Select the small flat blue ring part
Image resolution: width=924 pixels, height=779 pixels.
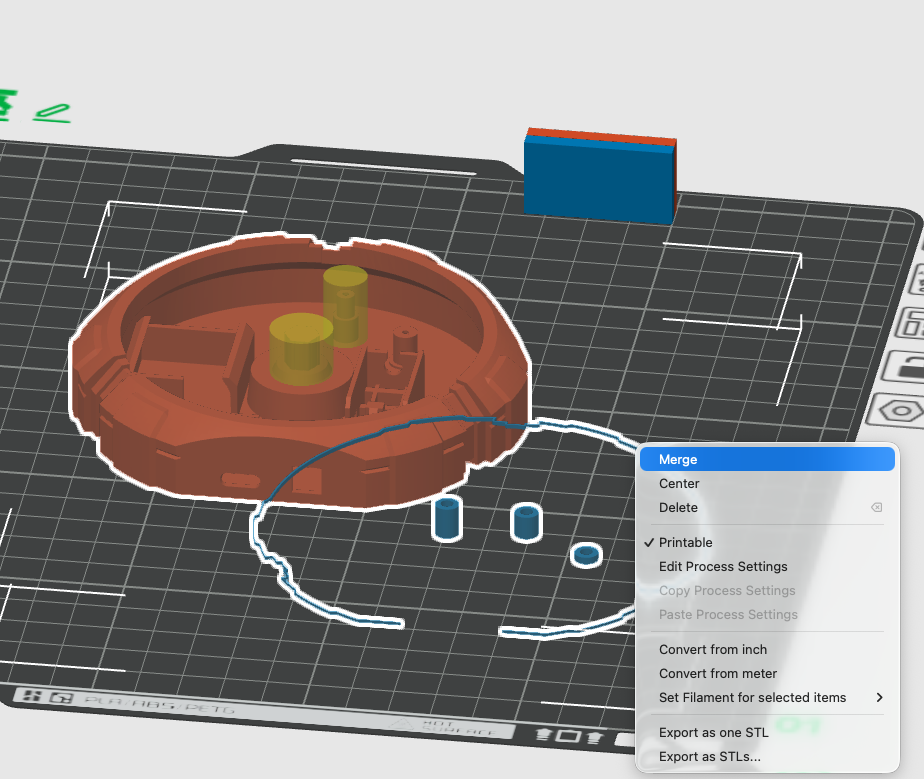(x=586, y=554)
